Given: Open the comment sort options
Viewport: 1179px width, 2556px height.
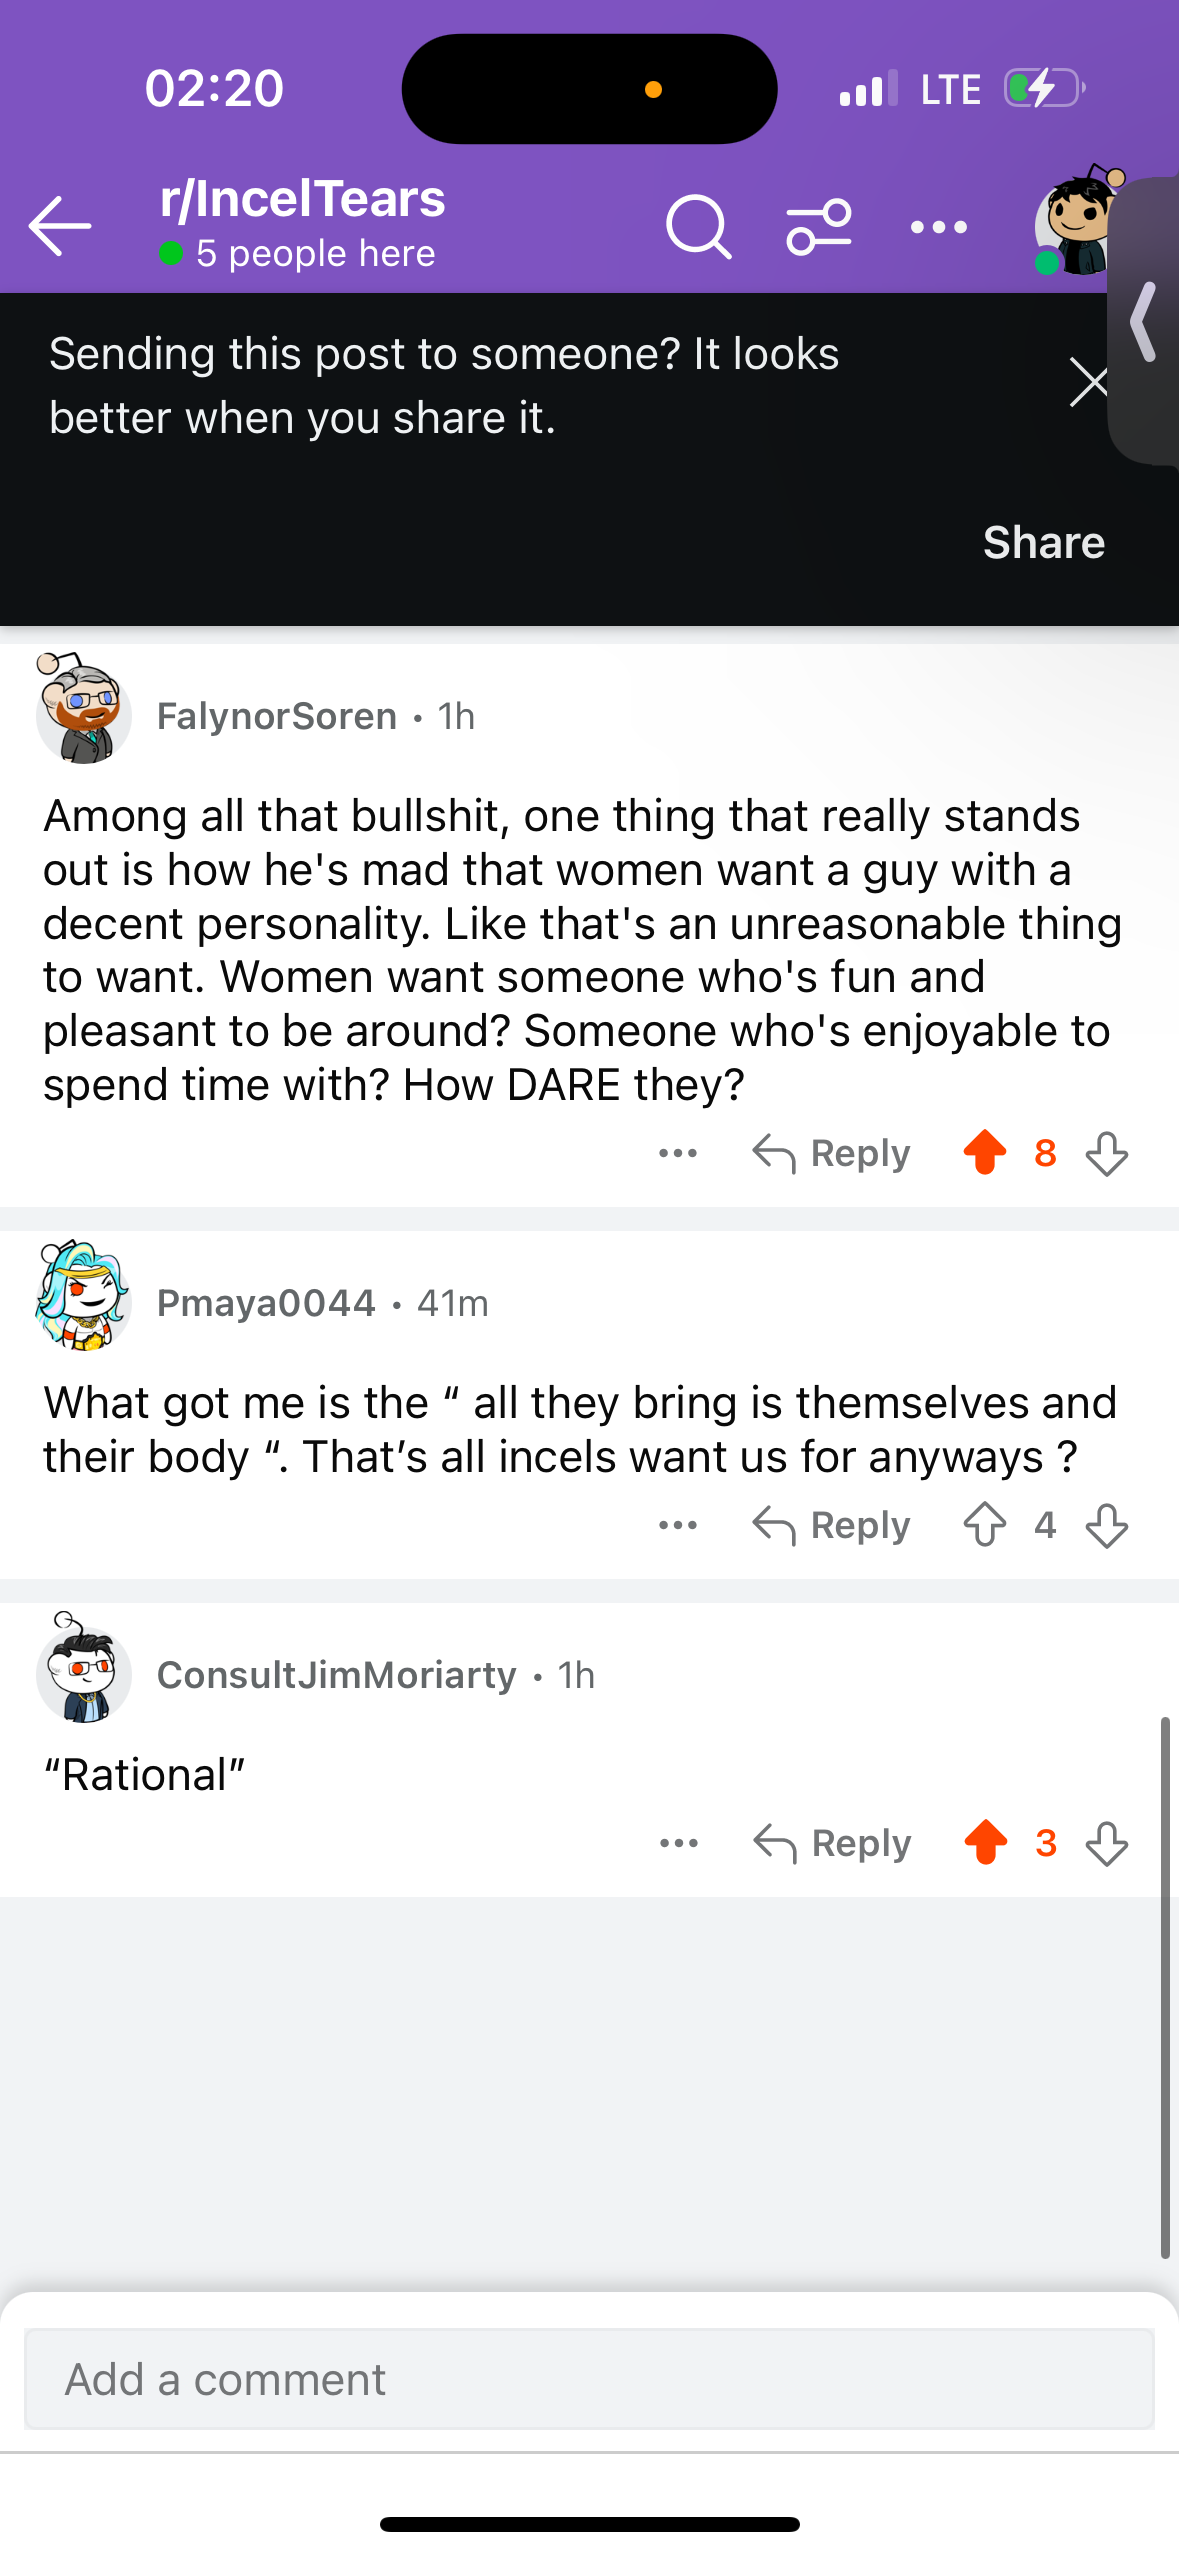Looking at the screenshot, I should pos(818,226).
